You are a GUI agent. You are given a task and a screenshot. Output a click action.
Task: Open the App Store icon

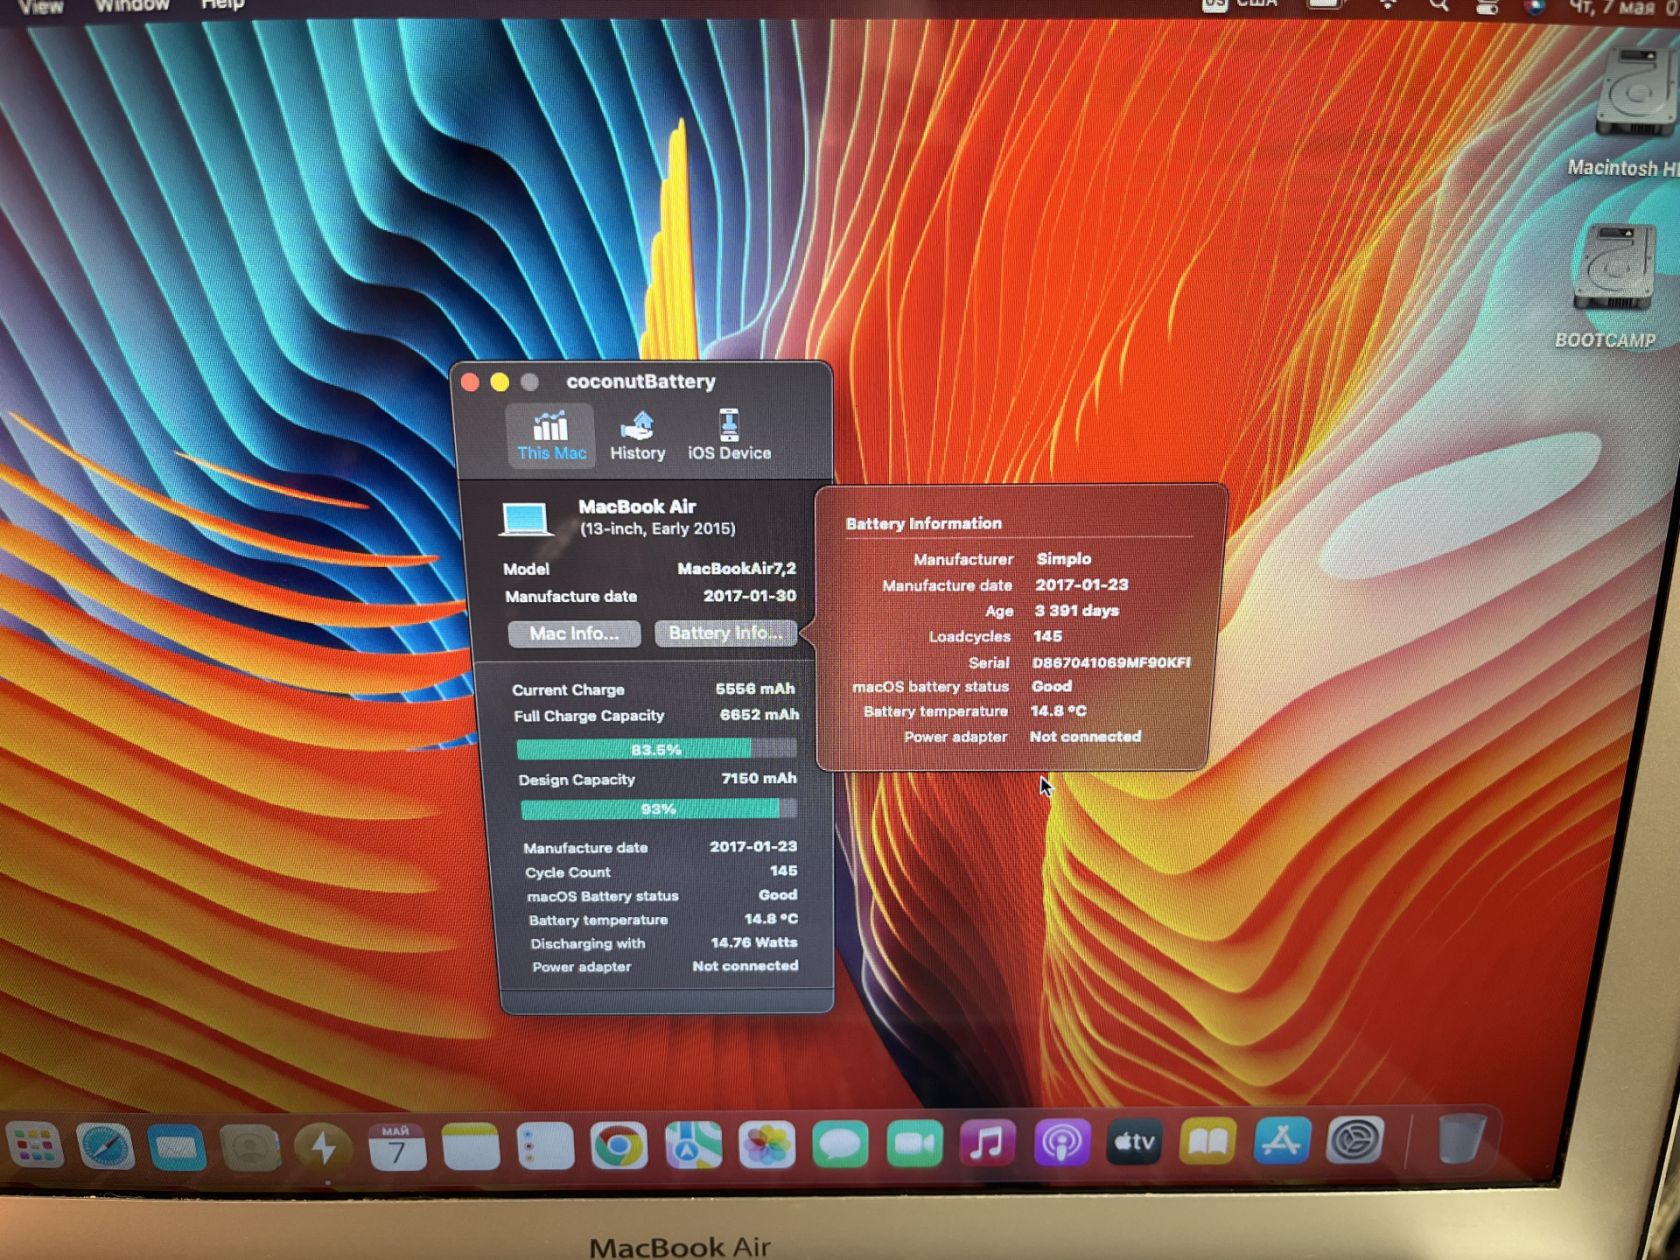click(x=1282, y=1140)
